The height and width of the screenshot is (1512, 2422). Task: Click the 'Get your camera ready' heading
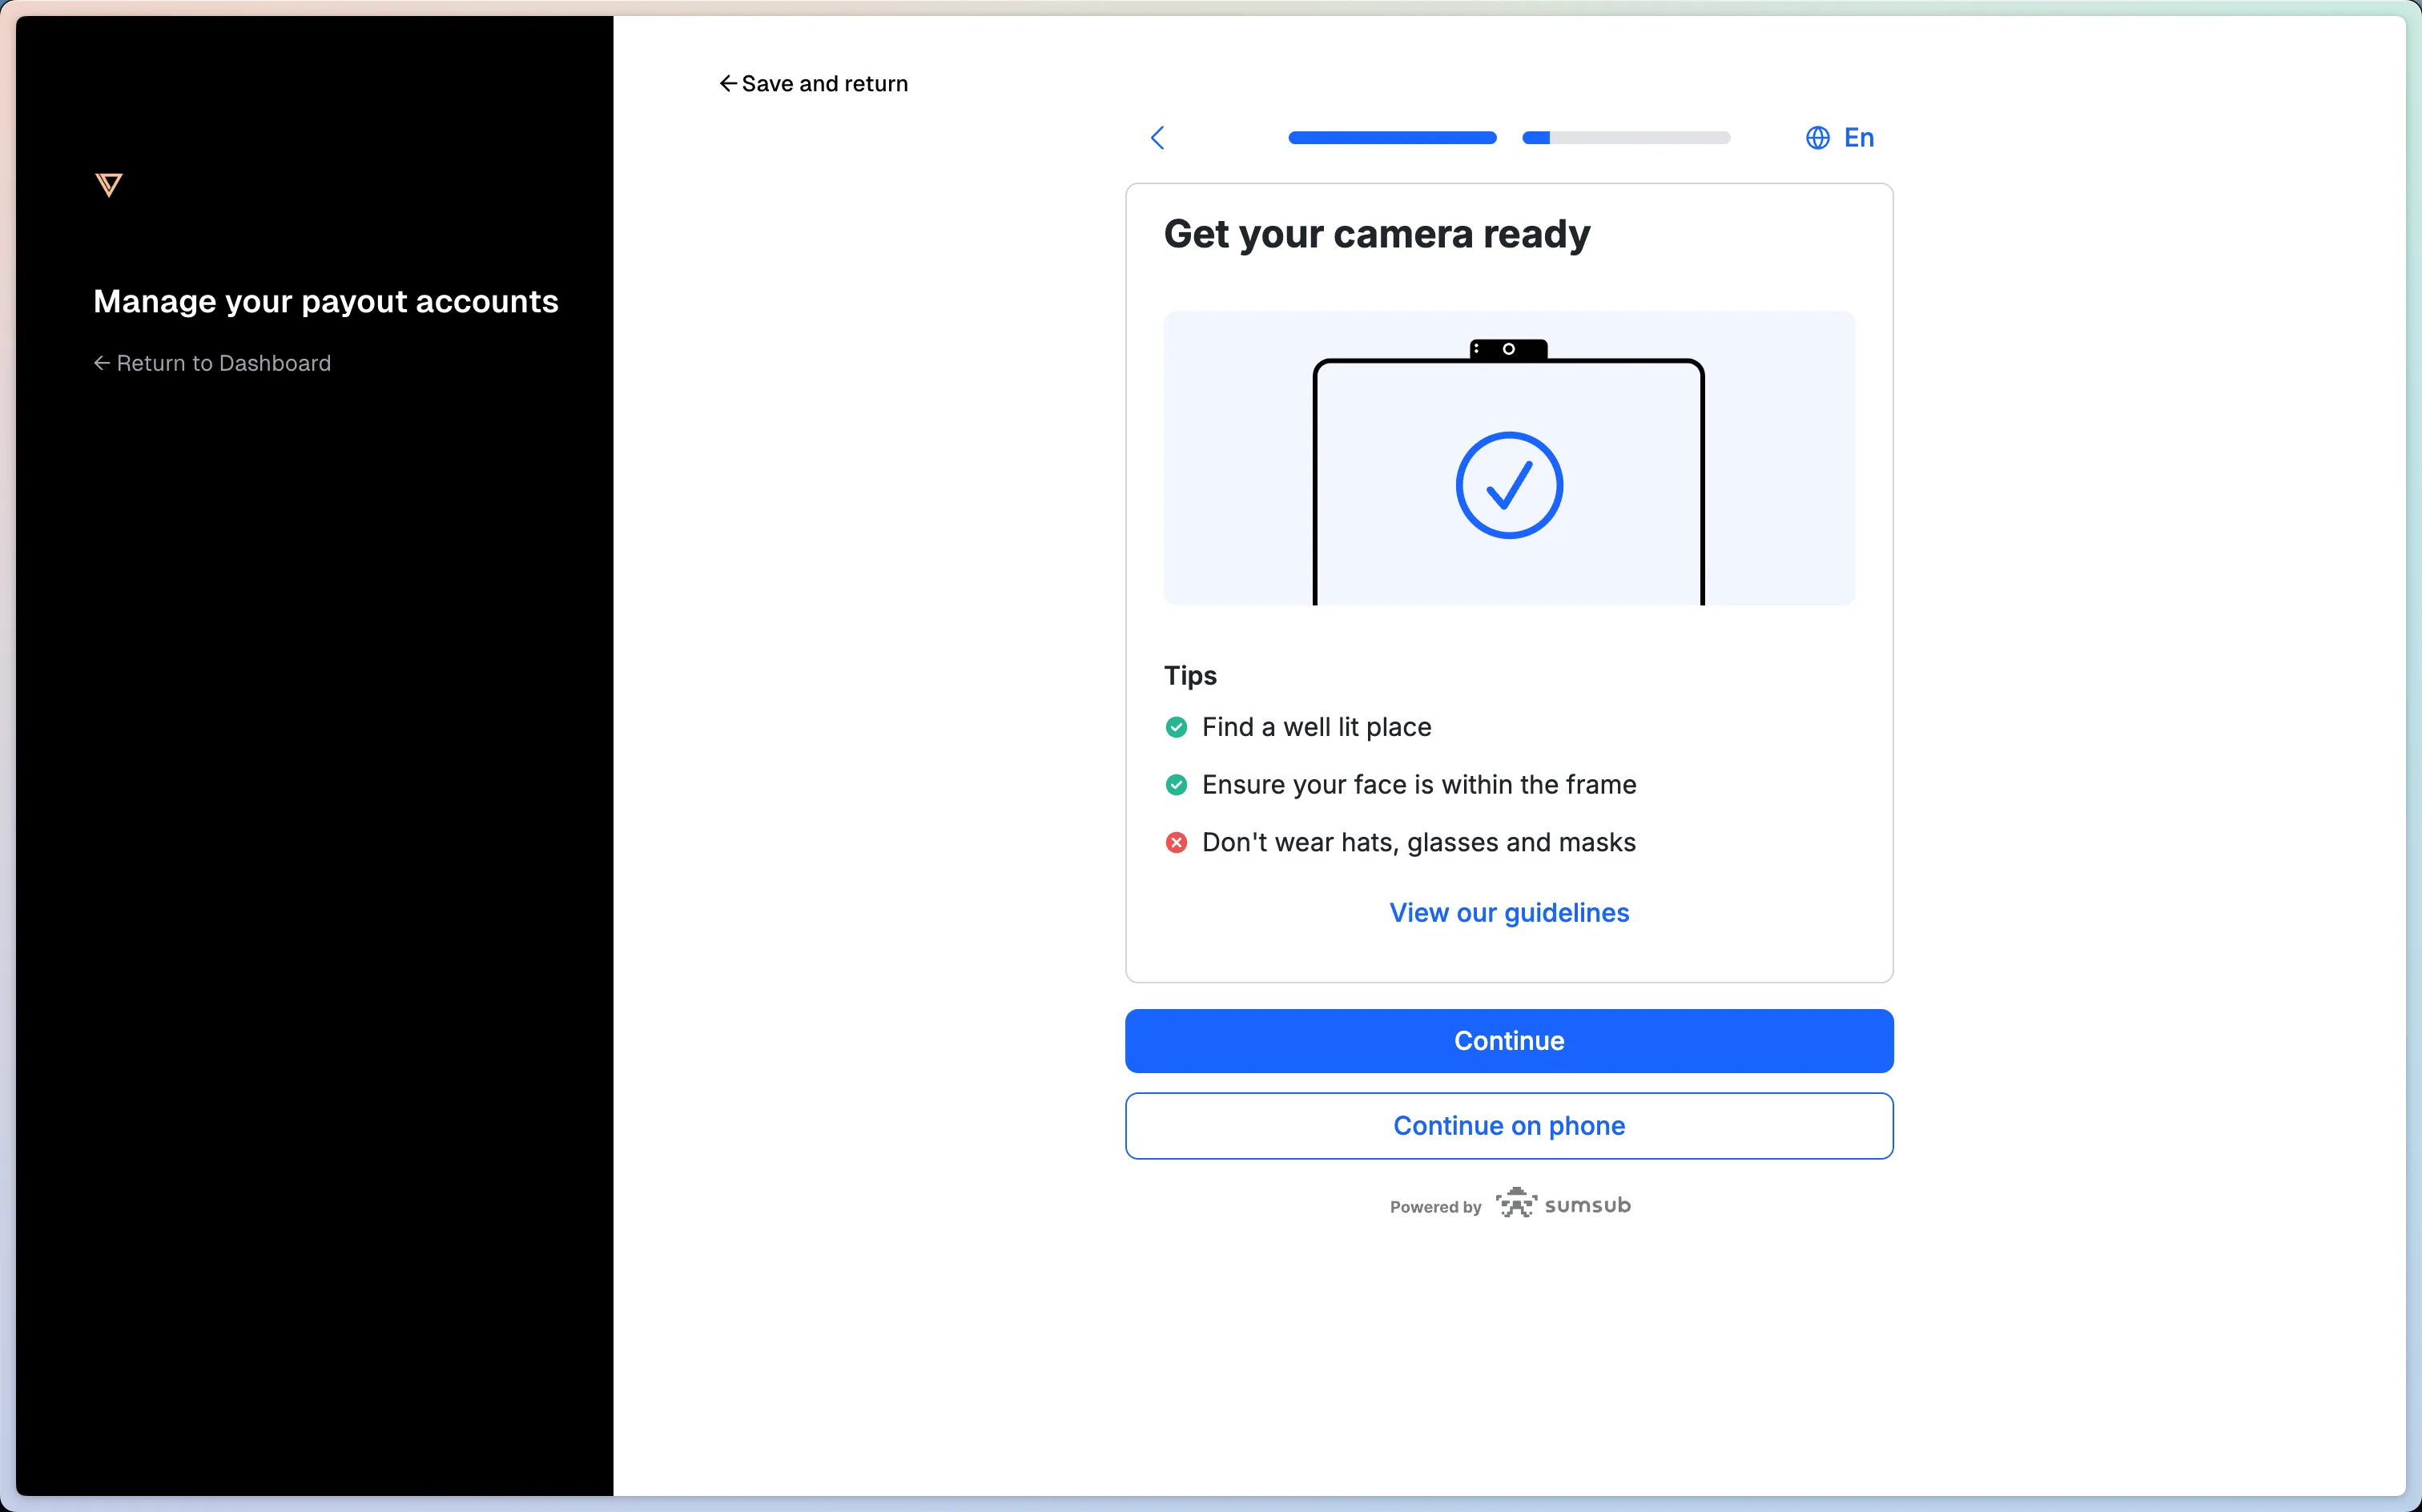point(1377,234)
